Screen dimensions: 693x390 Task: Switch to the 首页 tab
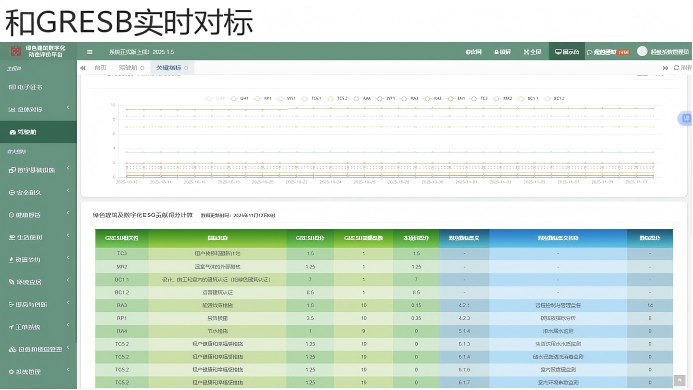point(100,68)
